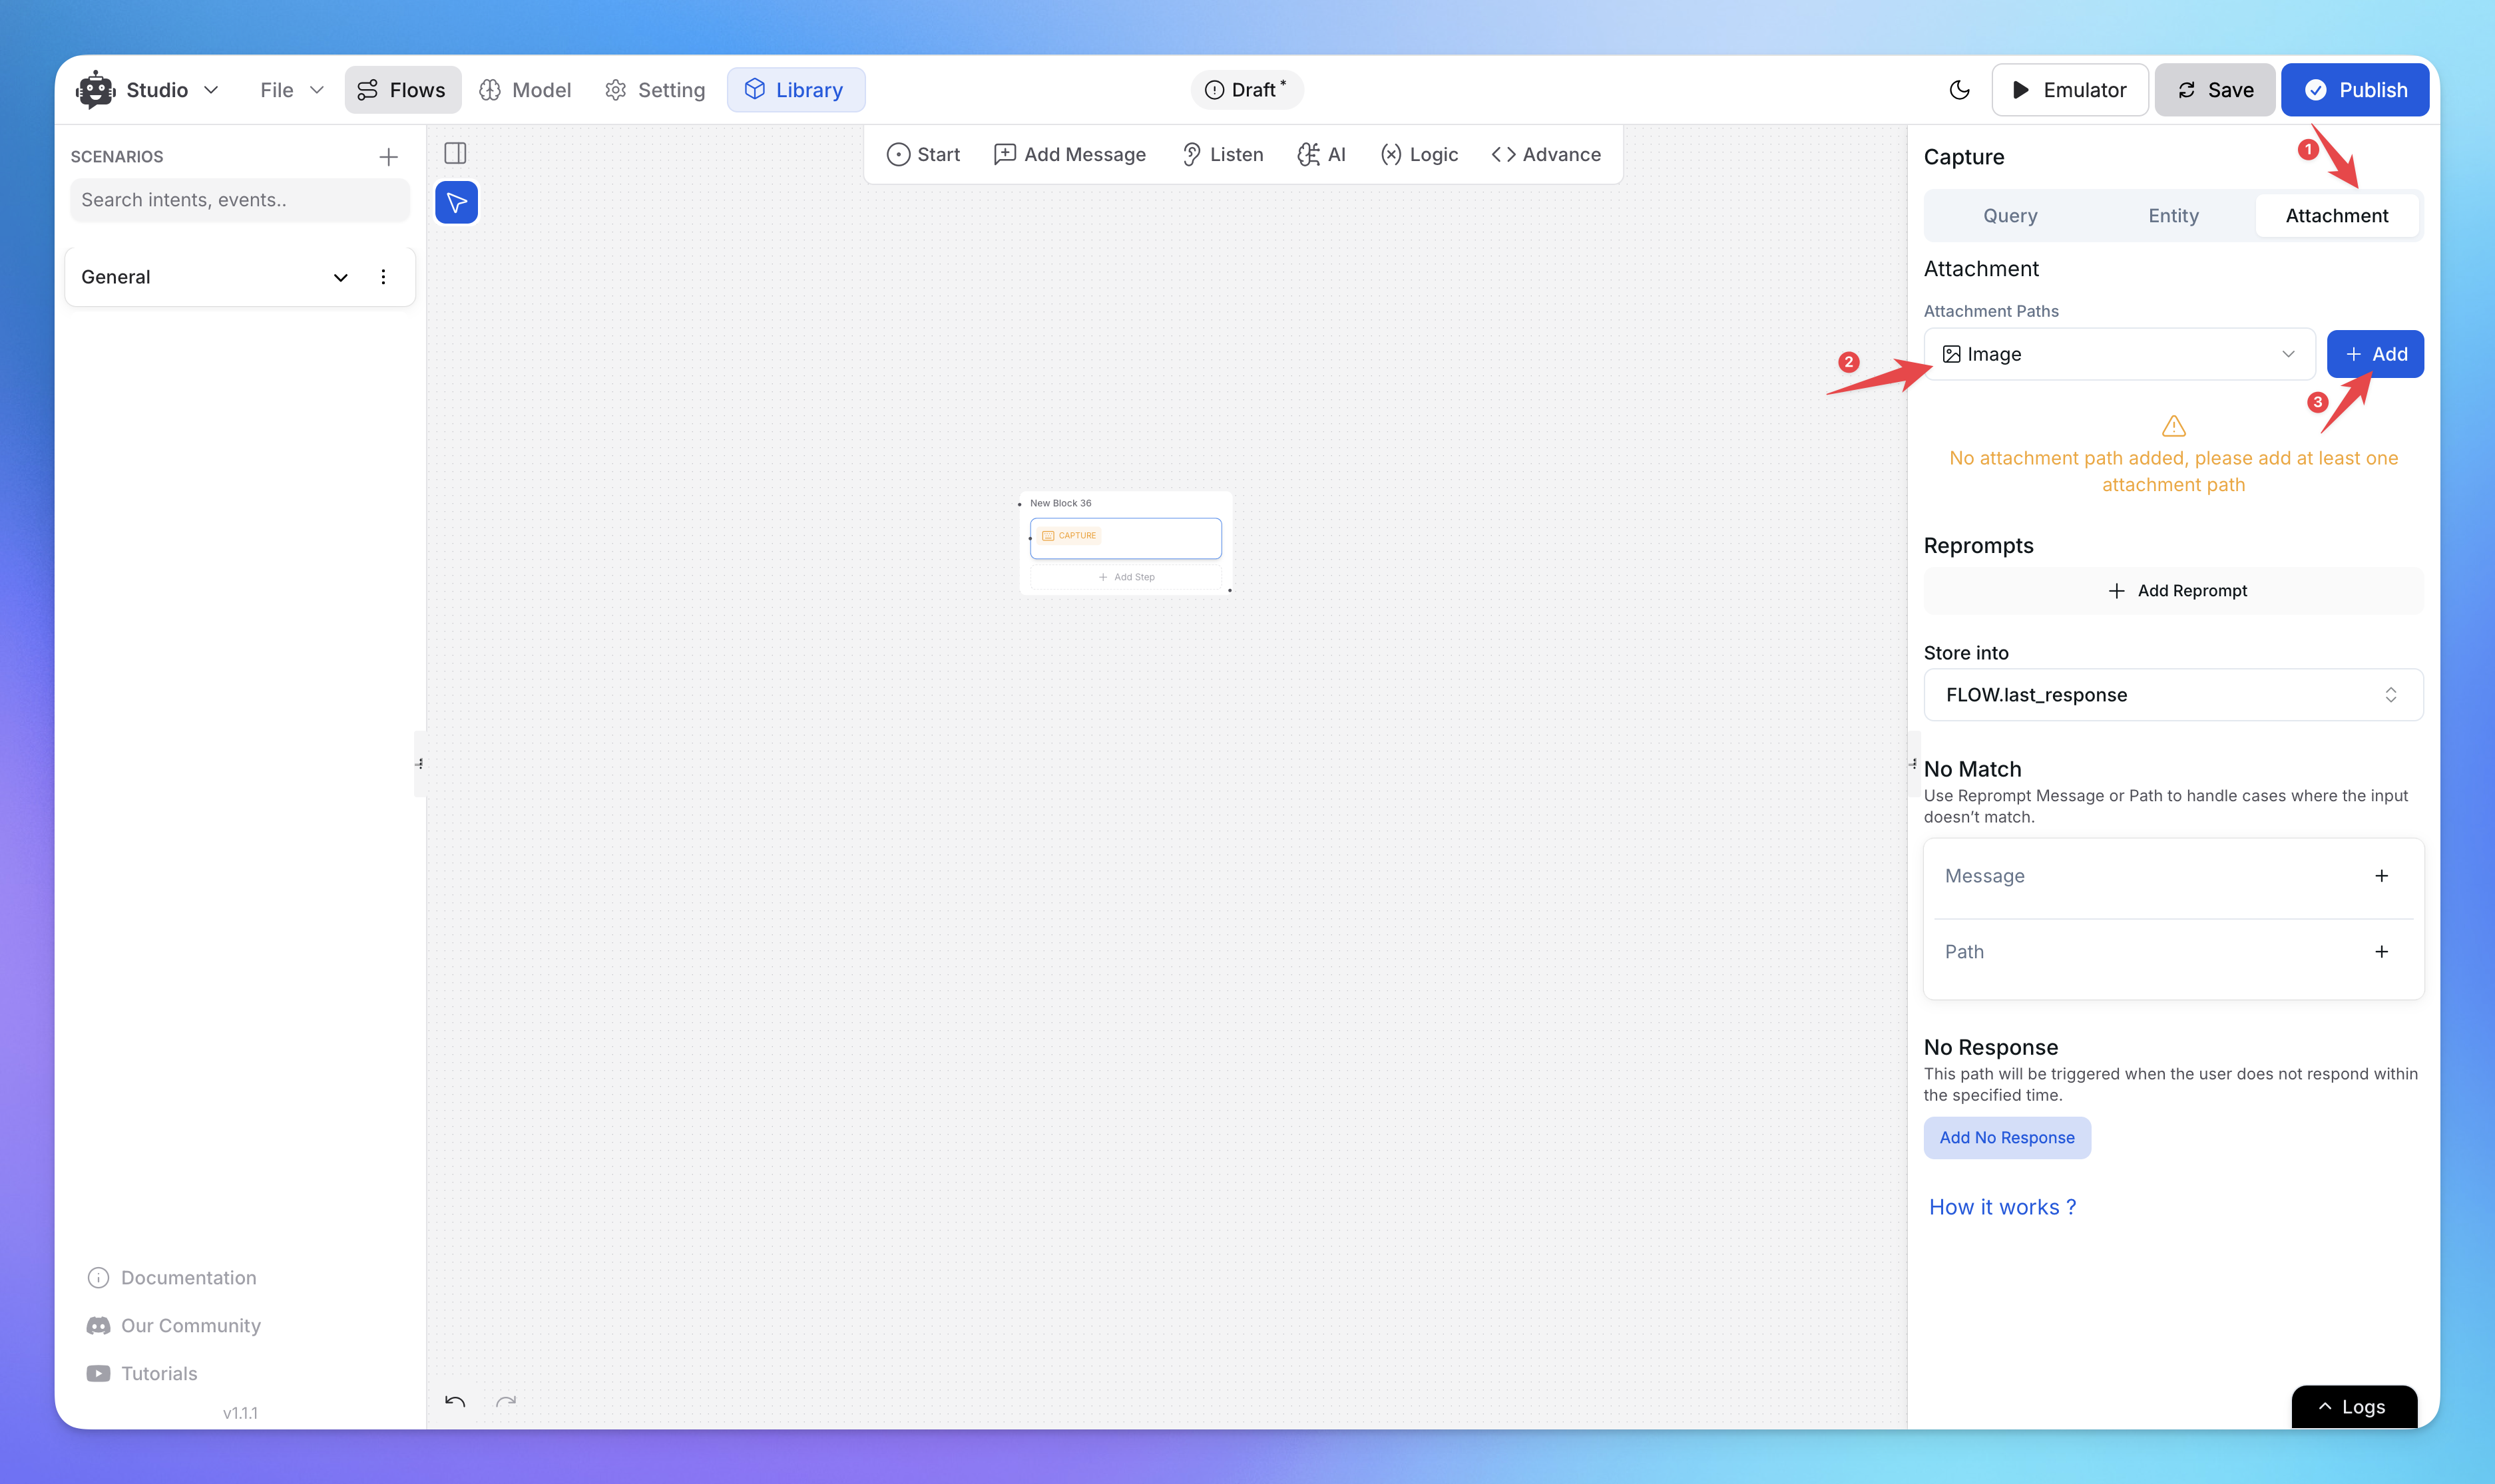
Task: Open the Documentation link
Action: pyautogui.click(x=172, y=1278)
